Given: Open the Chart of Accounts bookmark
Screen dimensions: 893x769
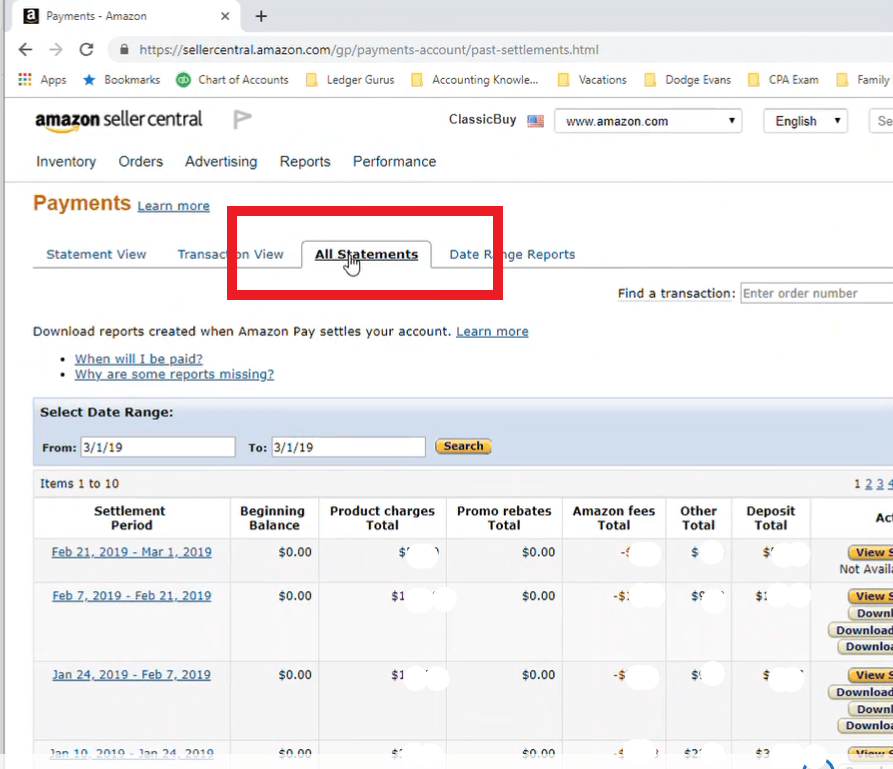Looking at the screenshot, I should (x=232, y=80).
